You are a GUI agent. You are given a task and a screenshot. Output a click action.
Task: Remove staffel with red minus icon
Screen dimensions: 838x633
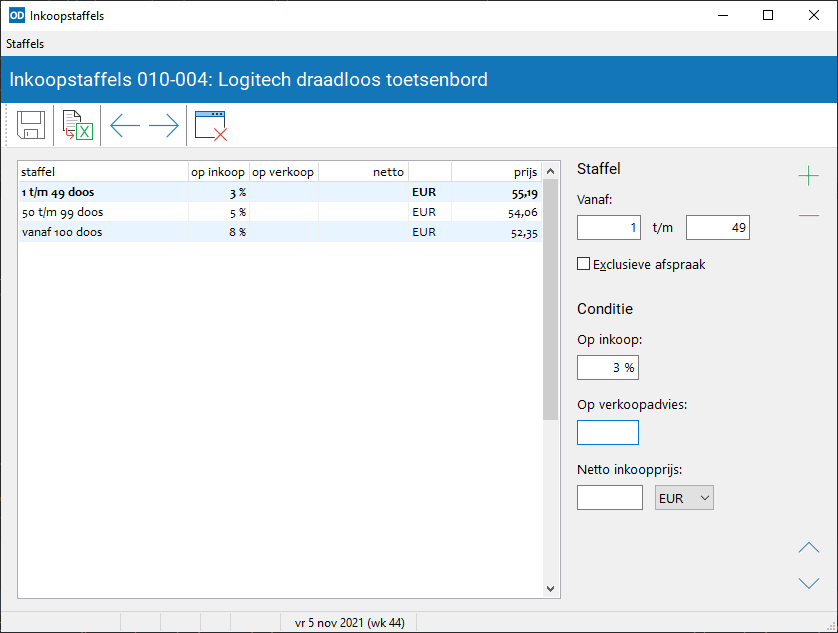[x=809, y=215]
